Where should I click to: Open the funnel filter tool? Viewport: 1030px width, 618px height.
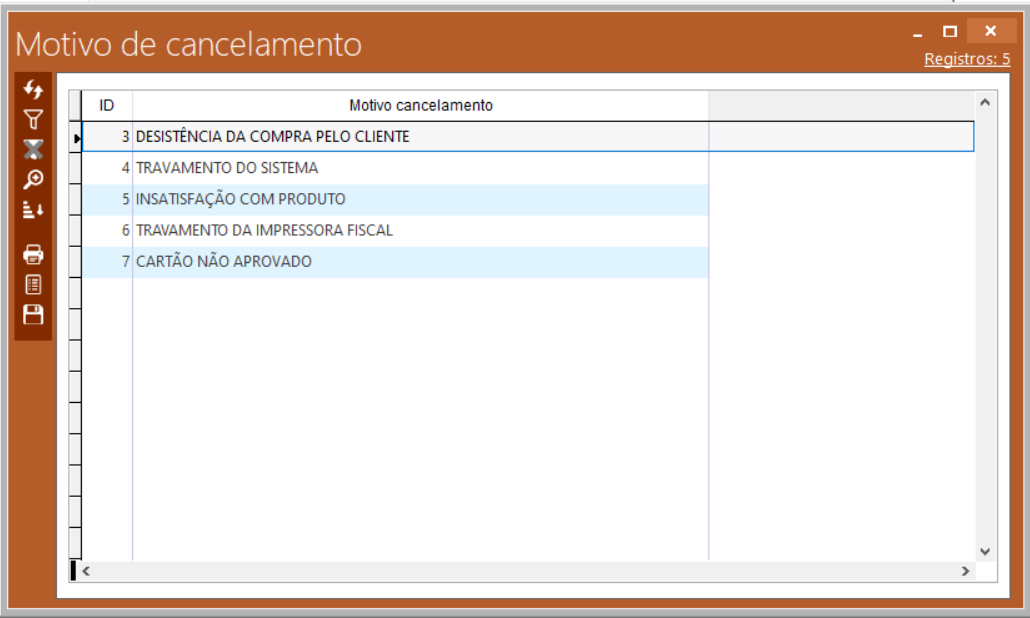click(33, 119)
